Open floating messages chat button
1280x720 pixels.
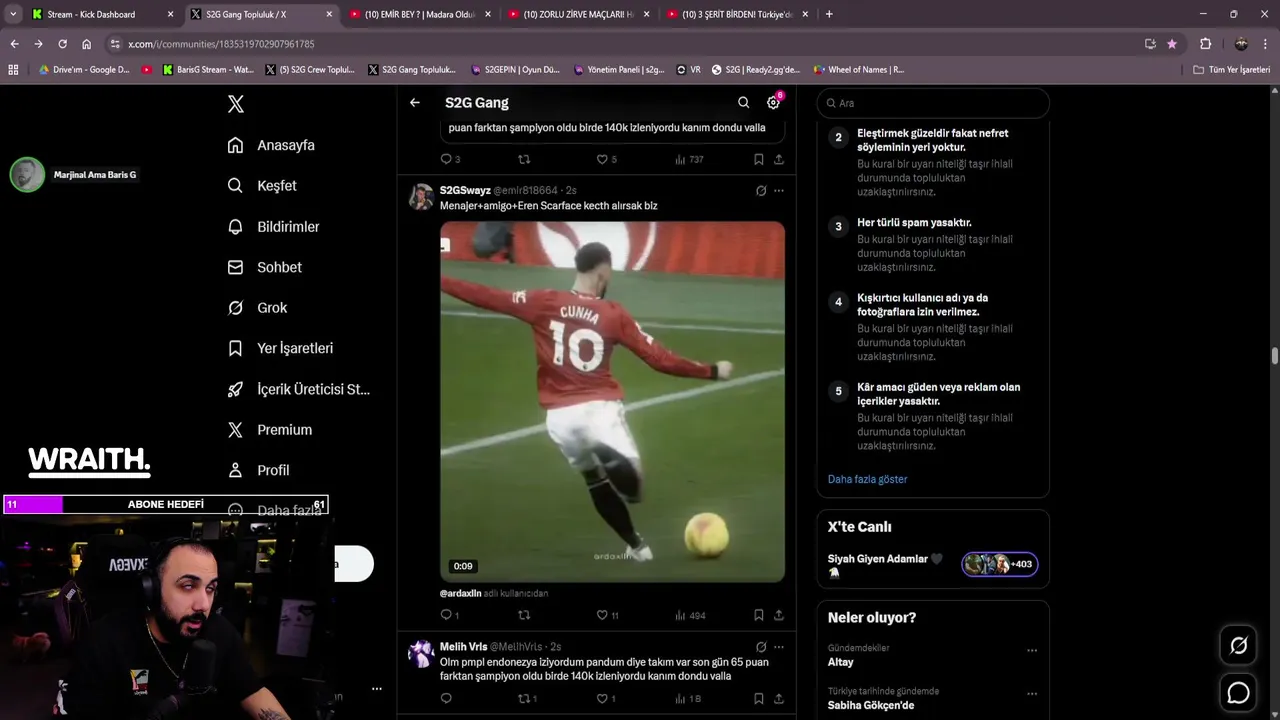[x=1238, y=692]
